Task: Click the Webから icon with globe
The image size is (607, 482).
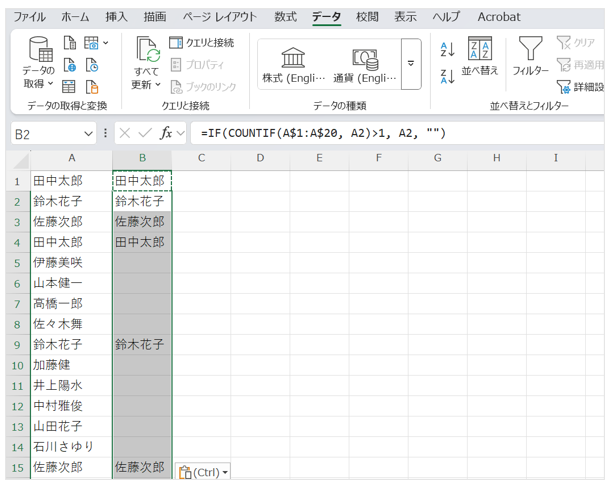Action: 70,65
